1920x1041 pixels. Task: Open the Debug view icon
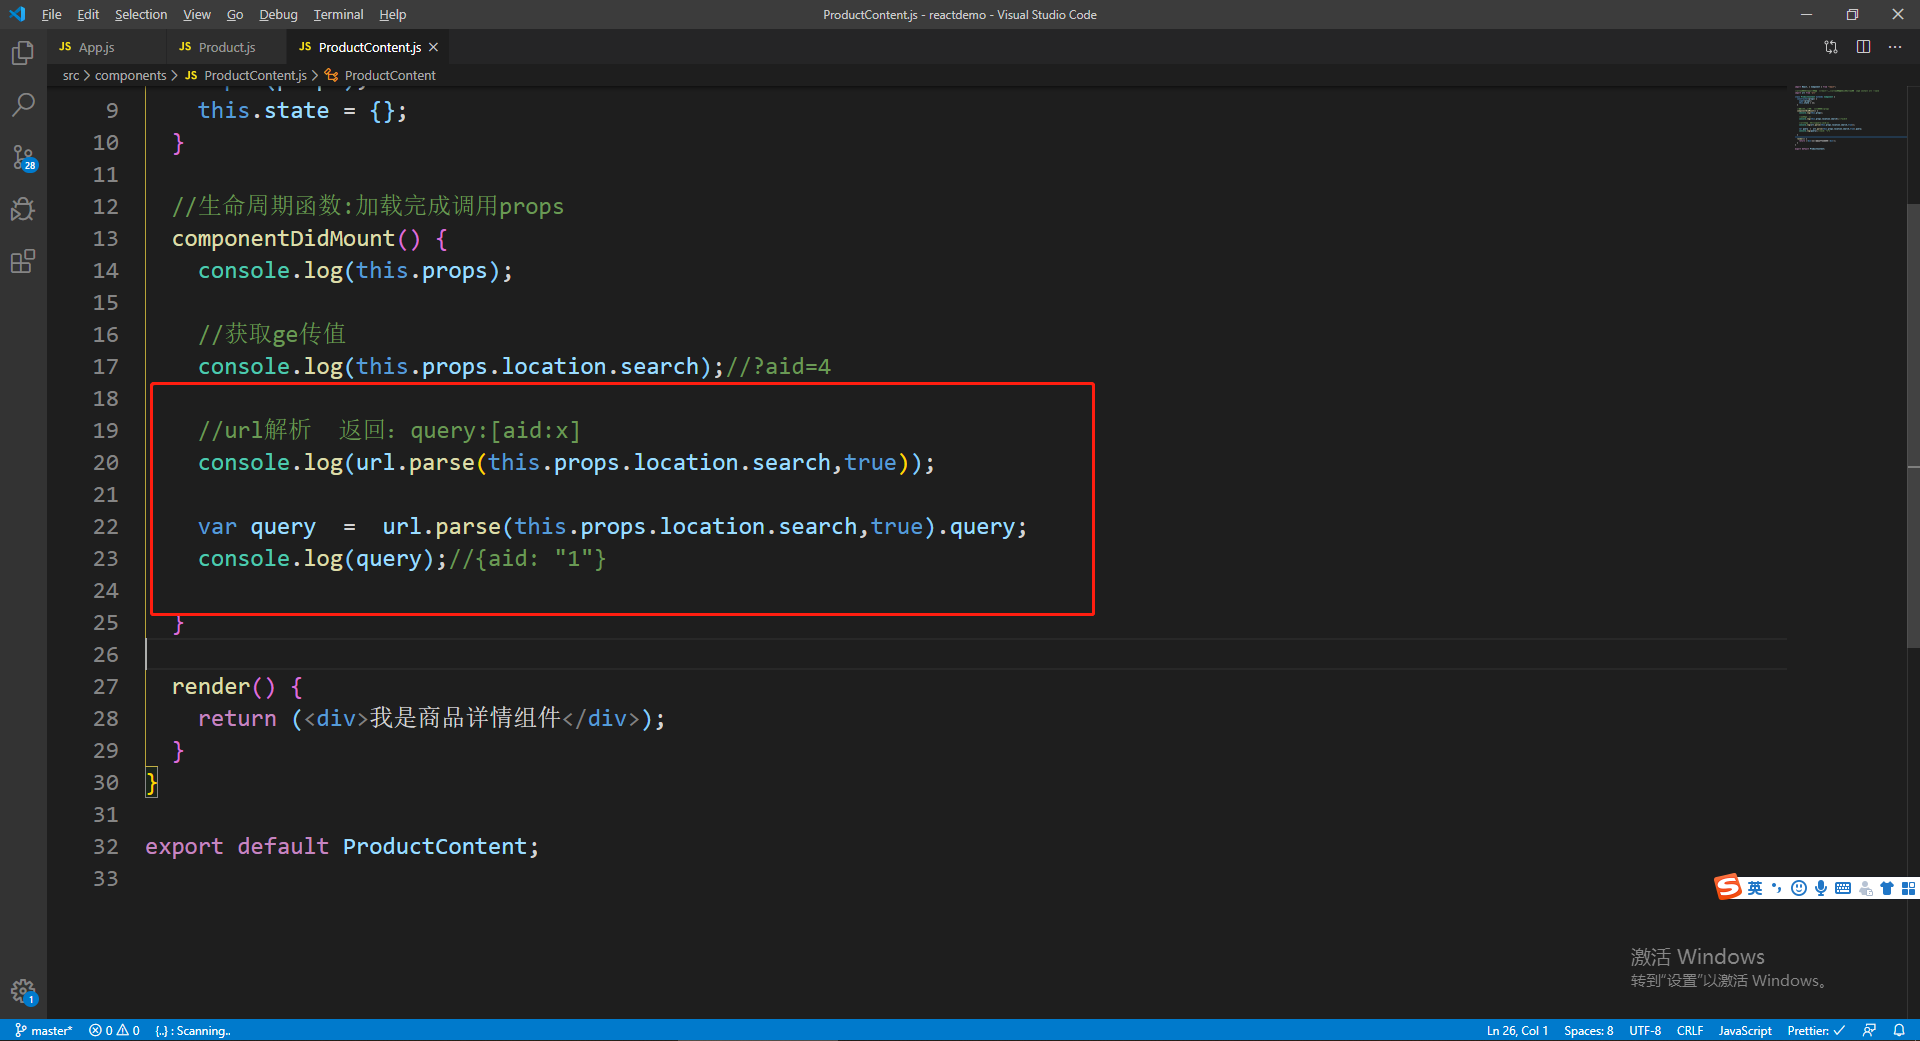23,209
